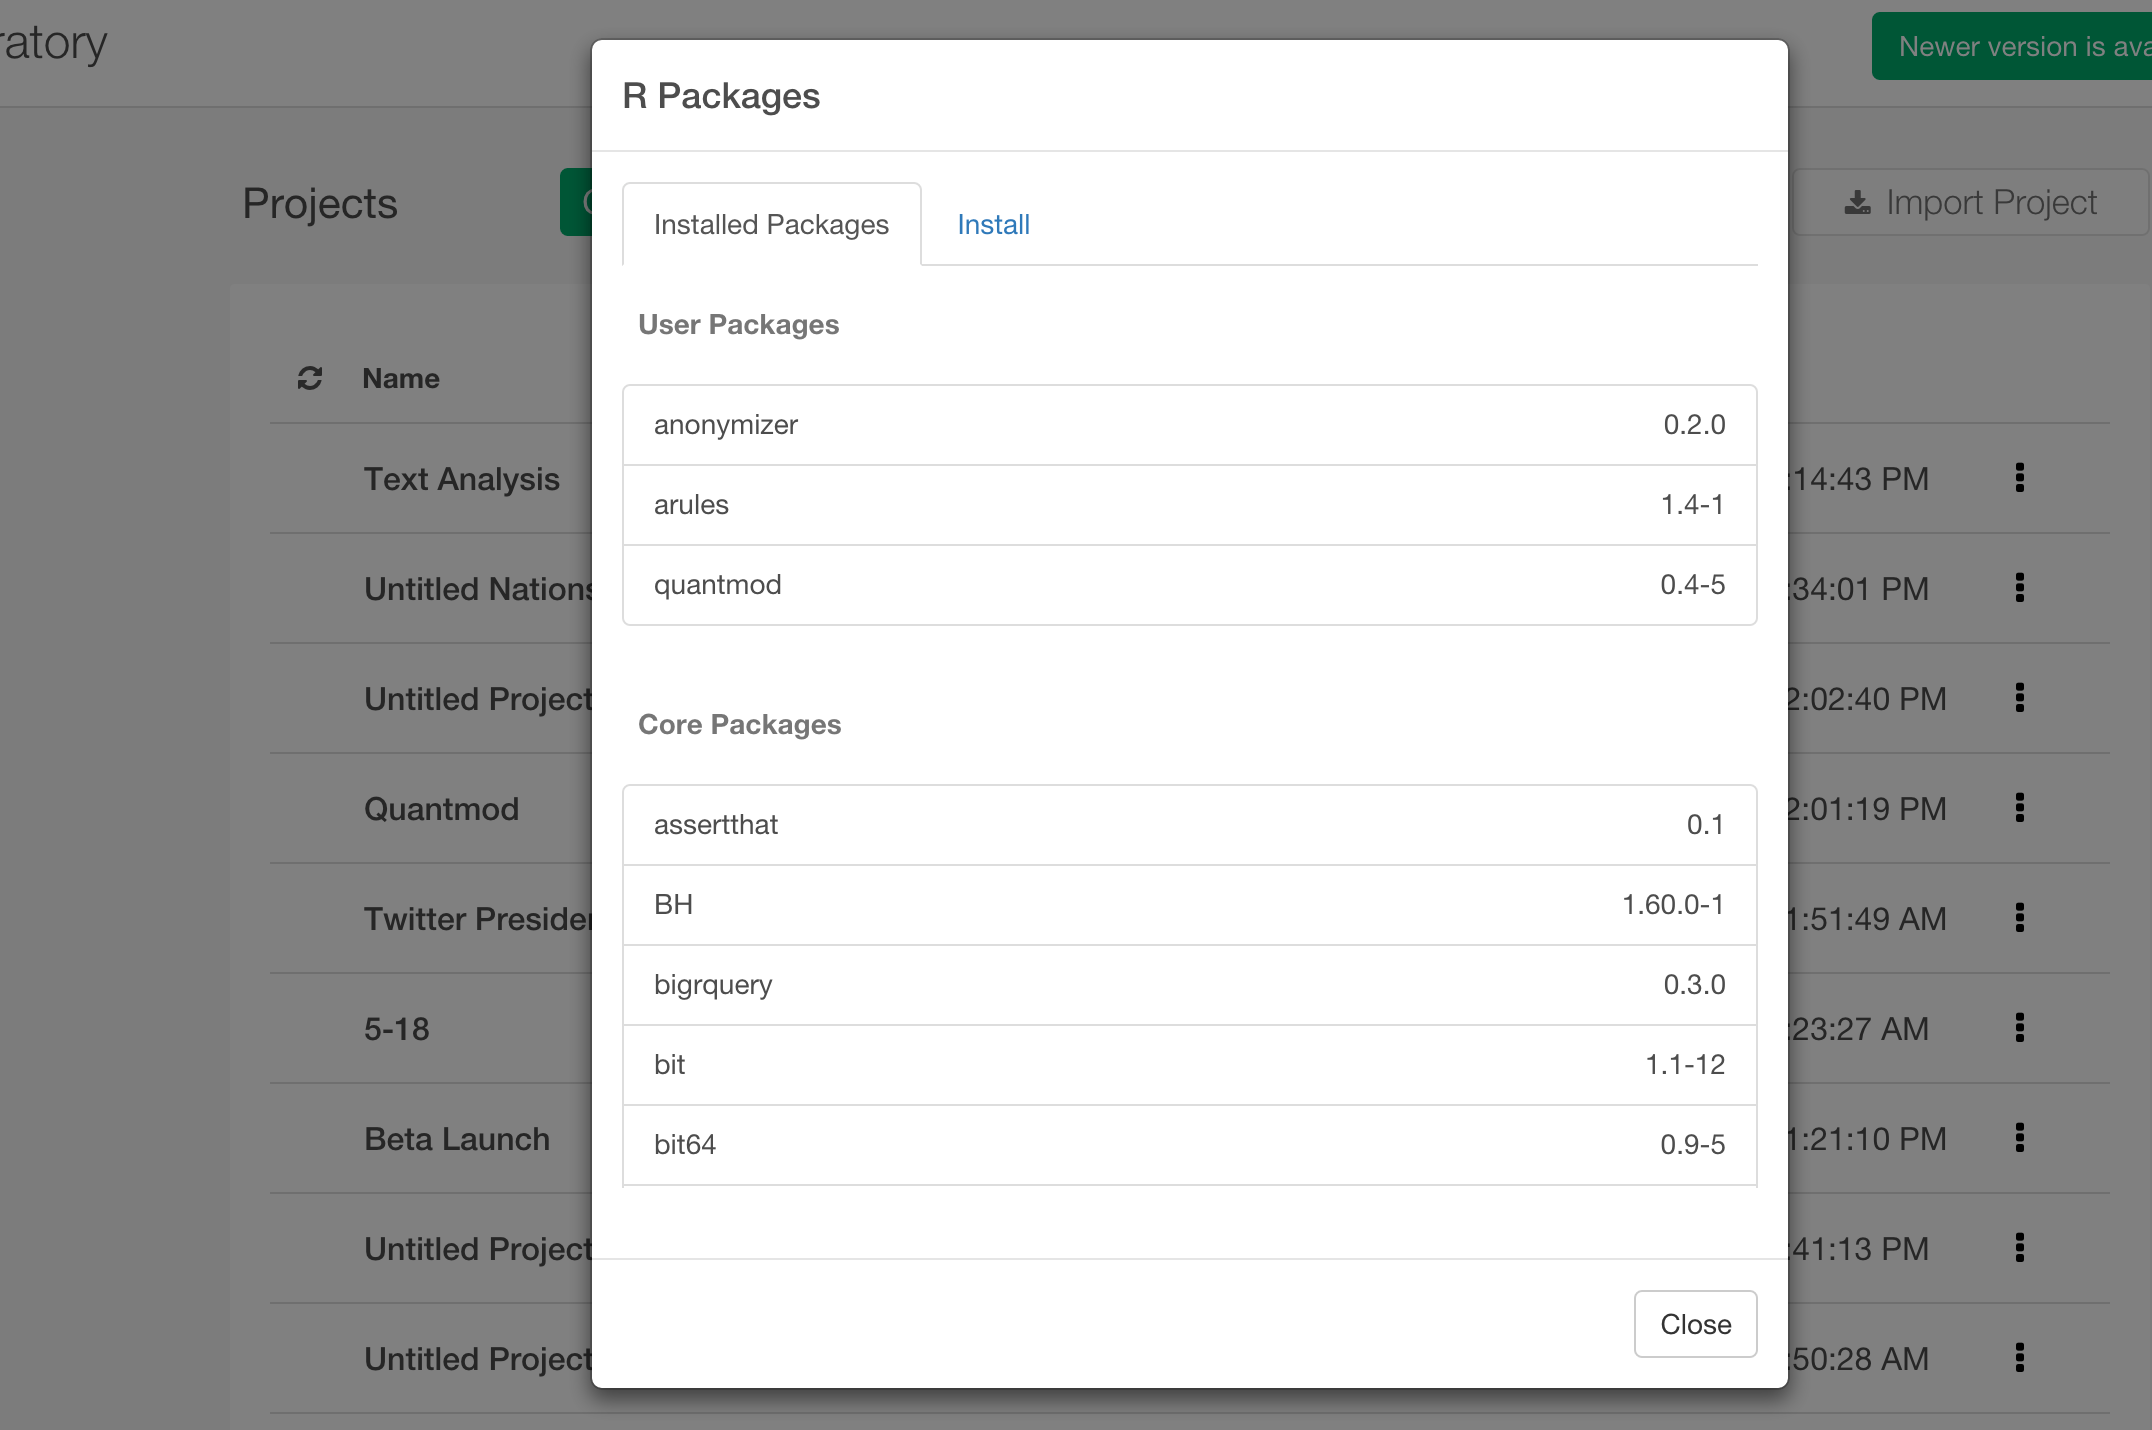Screen dimensions: 2152x1430
Task: Click the download icon on Import Project
Action: coord(1858,202)
